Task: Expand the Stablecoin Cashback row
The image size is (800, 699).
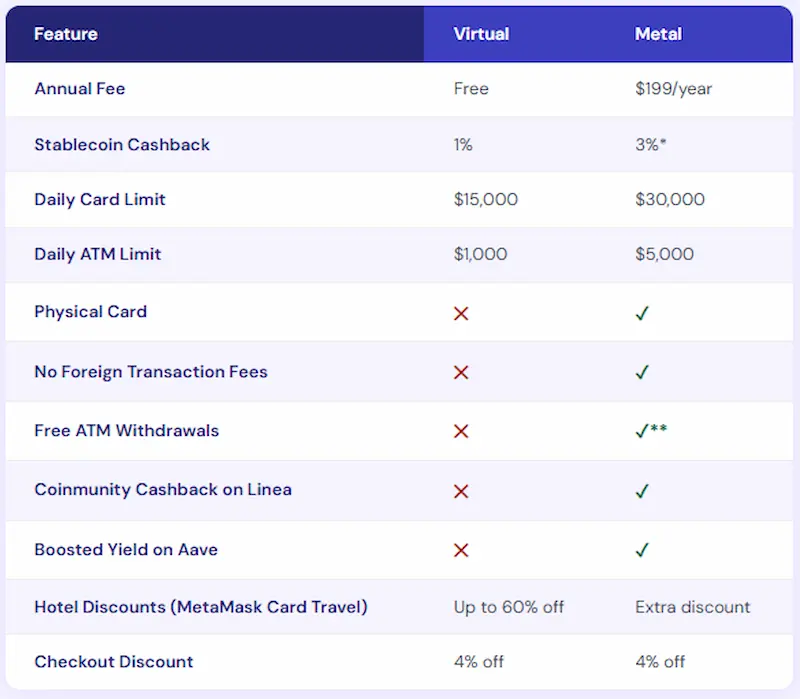Action: pos(122,144)
